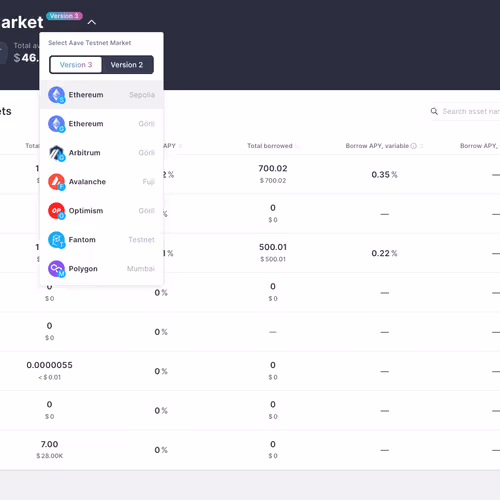Select Optimism Görli market

pyautogui.click(x=101, y=211)
